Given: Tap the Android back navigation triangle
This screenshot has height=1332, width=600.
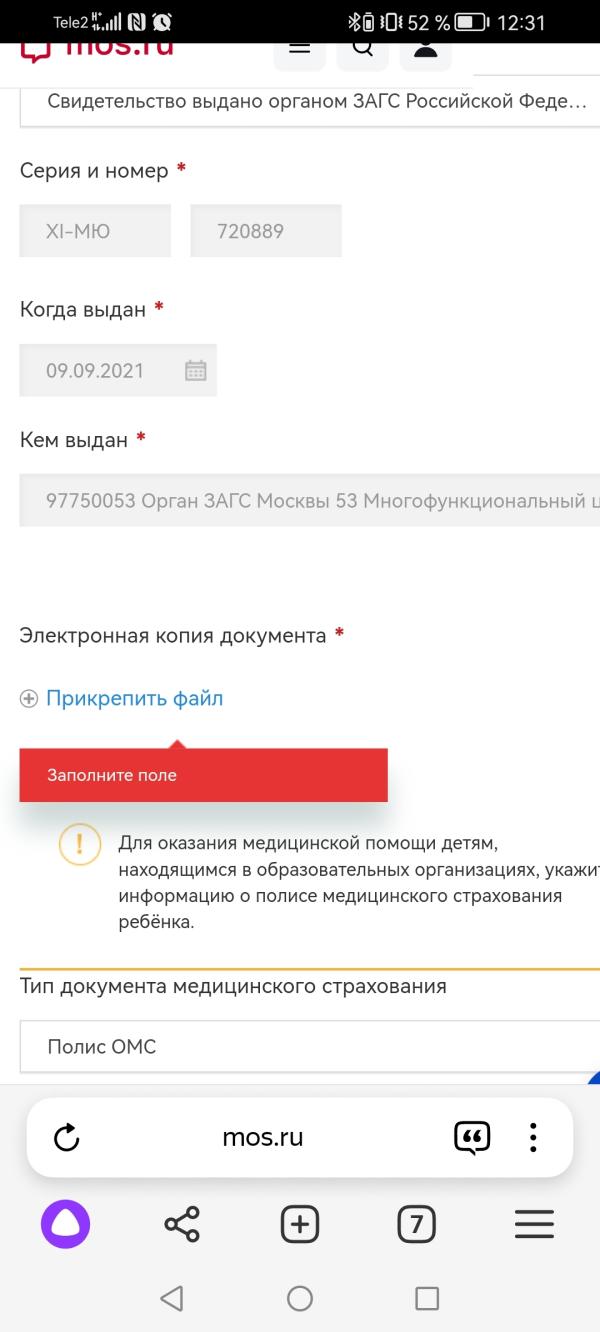Looking at the screenshot, I should click(x=171, y=1298).
